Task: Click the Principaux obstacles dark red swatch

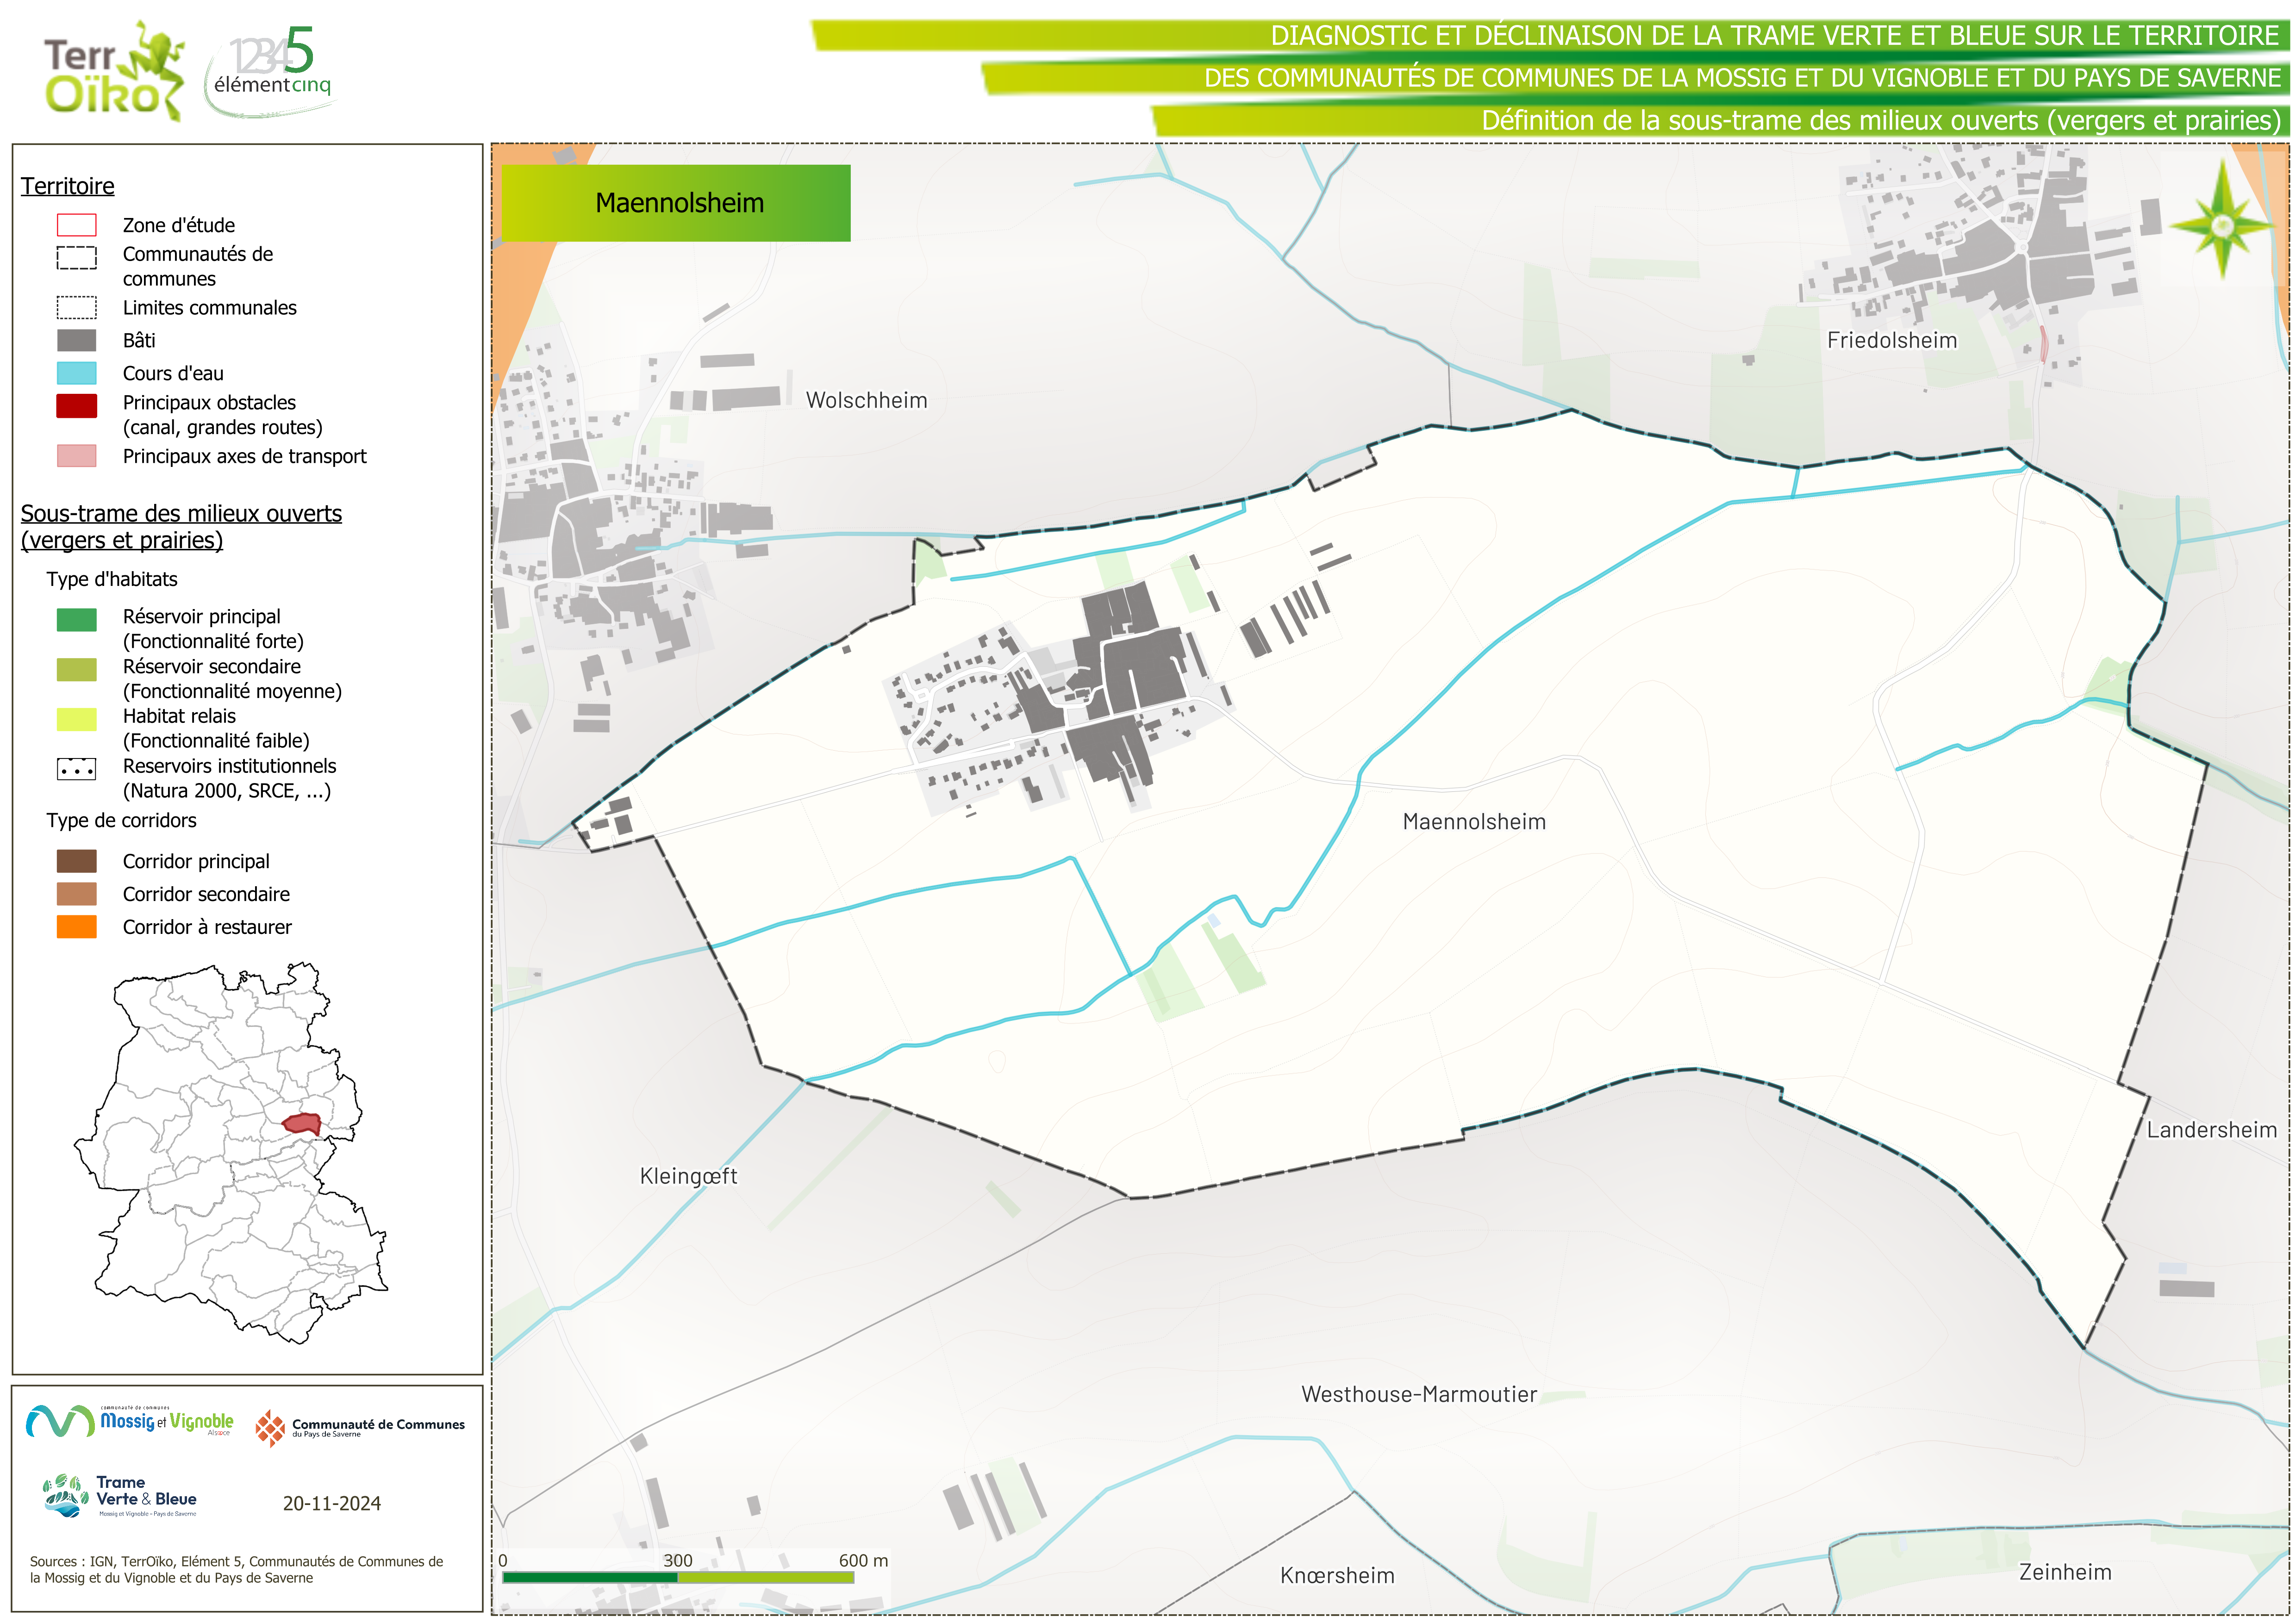Action: click(x=76, y=405)
